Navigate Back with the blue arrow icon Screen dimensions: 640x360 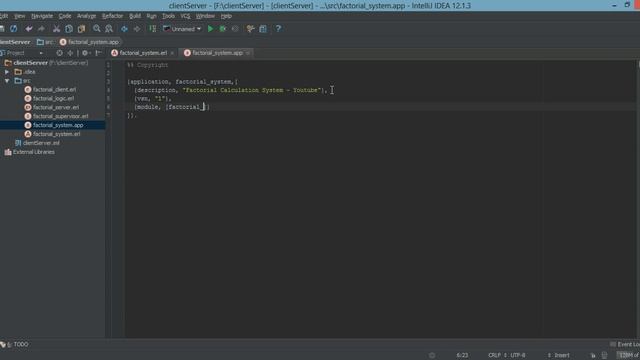tap(124, 29)
